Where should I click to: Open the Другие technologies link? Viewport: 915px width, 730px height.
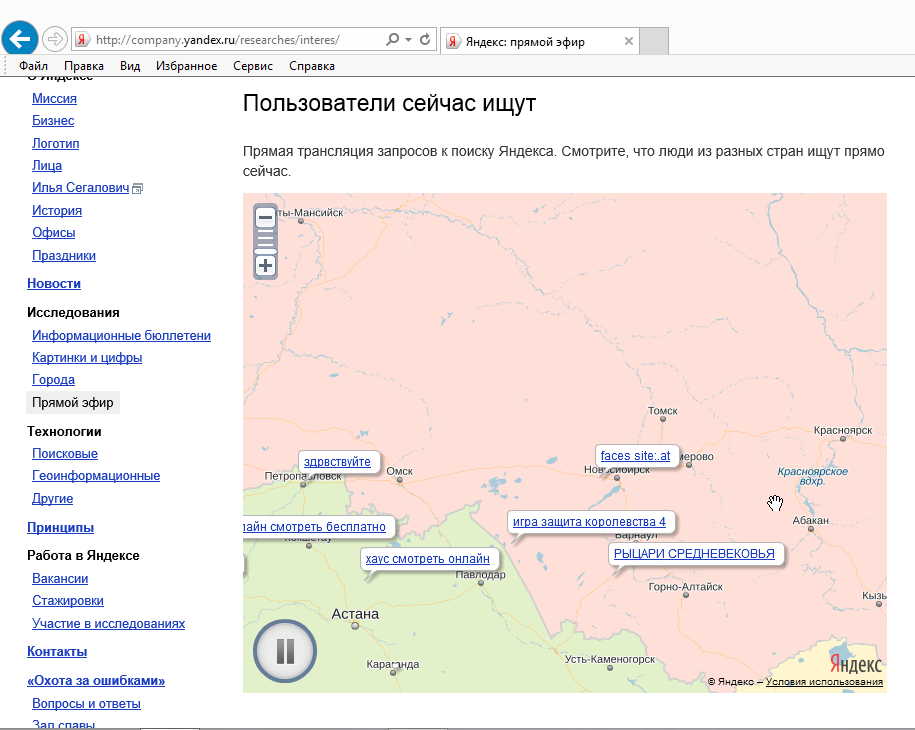click(x=53, y=499)
